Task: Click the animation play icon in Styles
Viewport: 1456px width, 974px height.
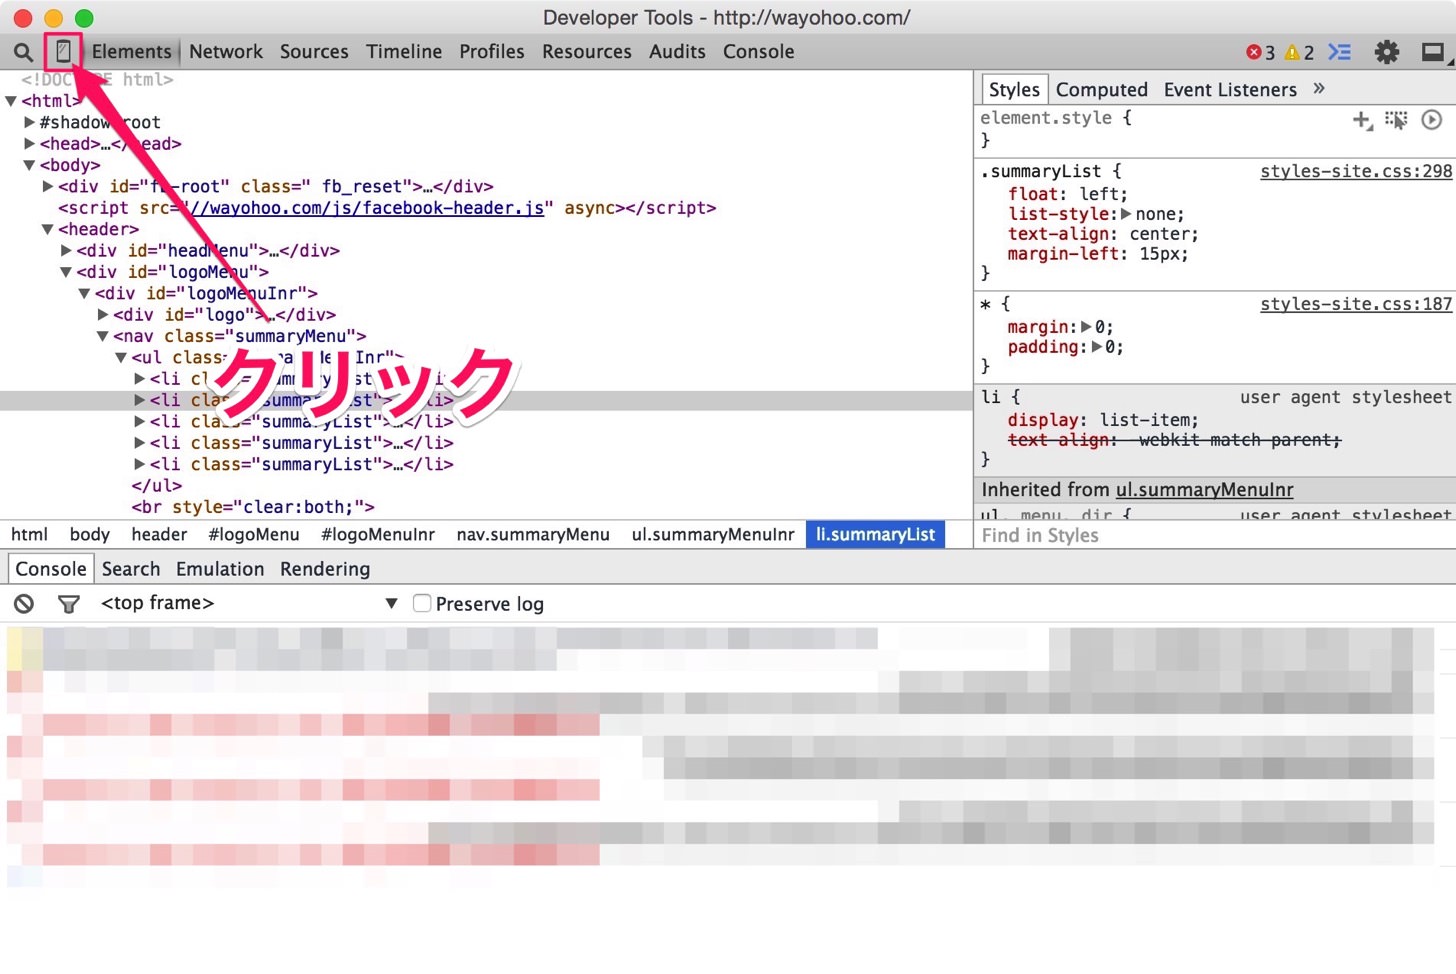Action: (1432, 120)
